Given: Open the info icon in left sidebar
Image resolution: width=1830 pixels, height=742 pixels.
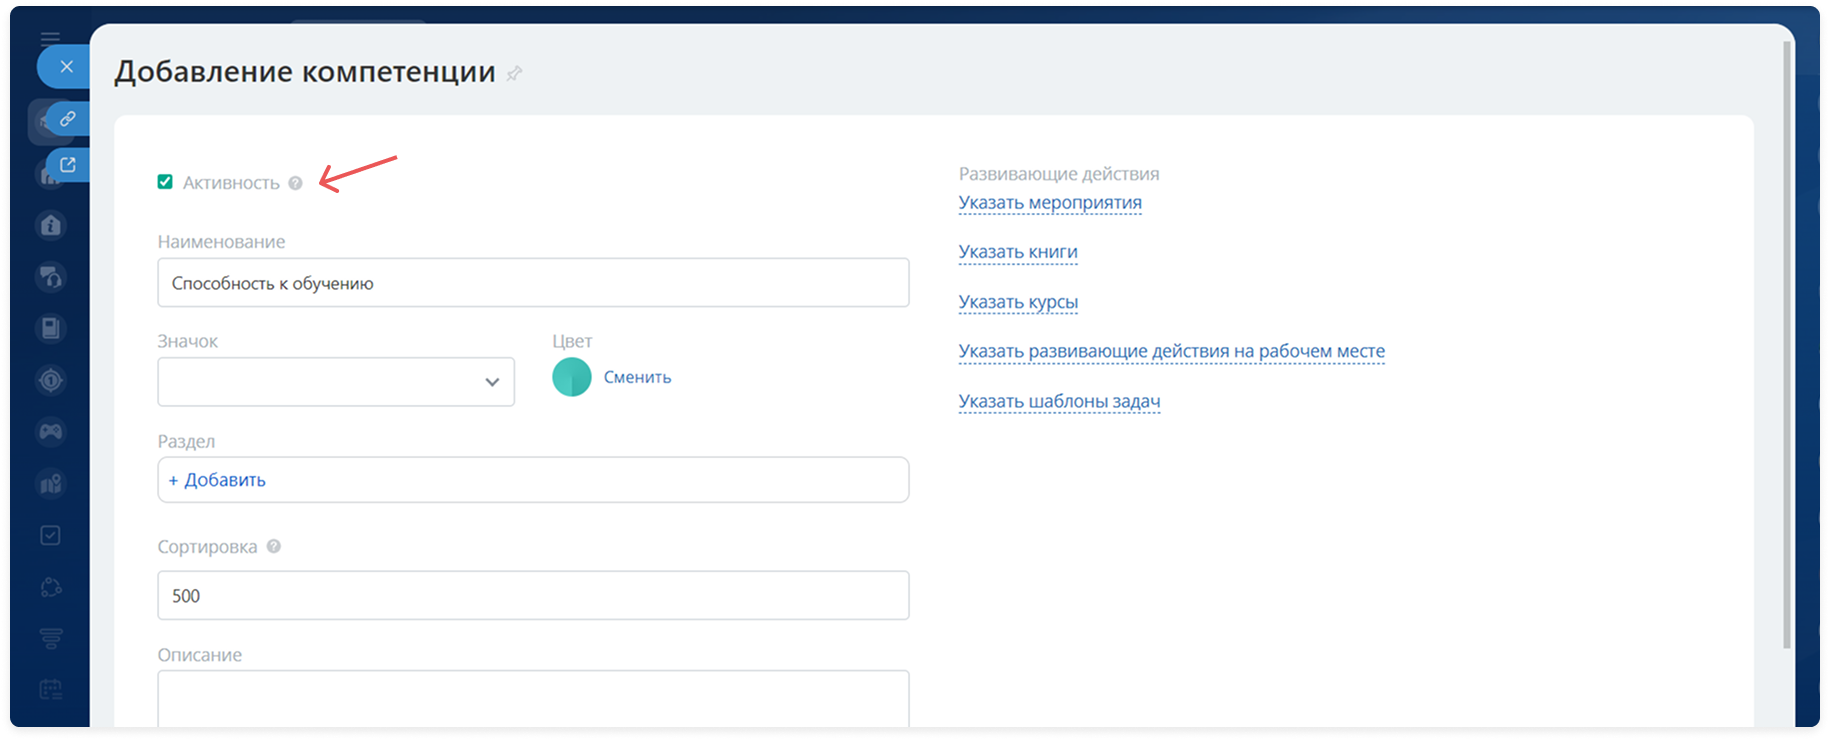Looking at the screenshot, I should [51, 226].
